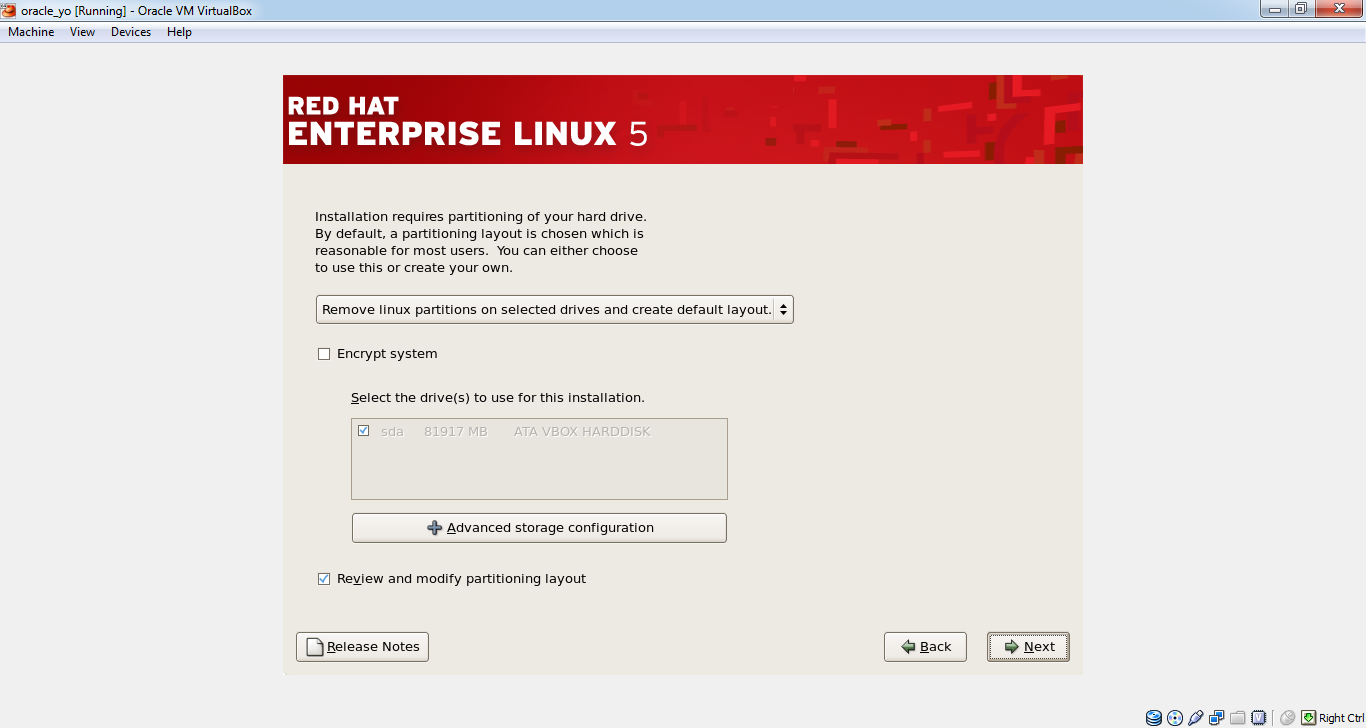
Task: Click the VirtualBox app icon in title bar
Action: pos(9,10)
